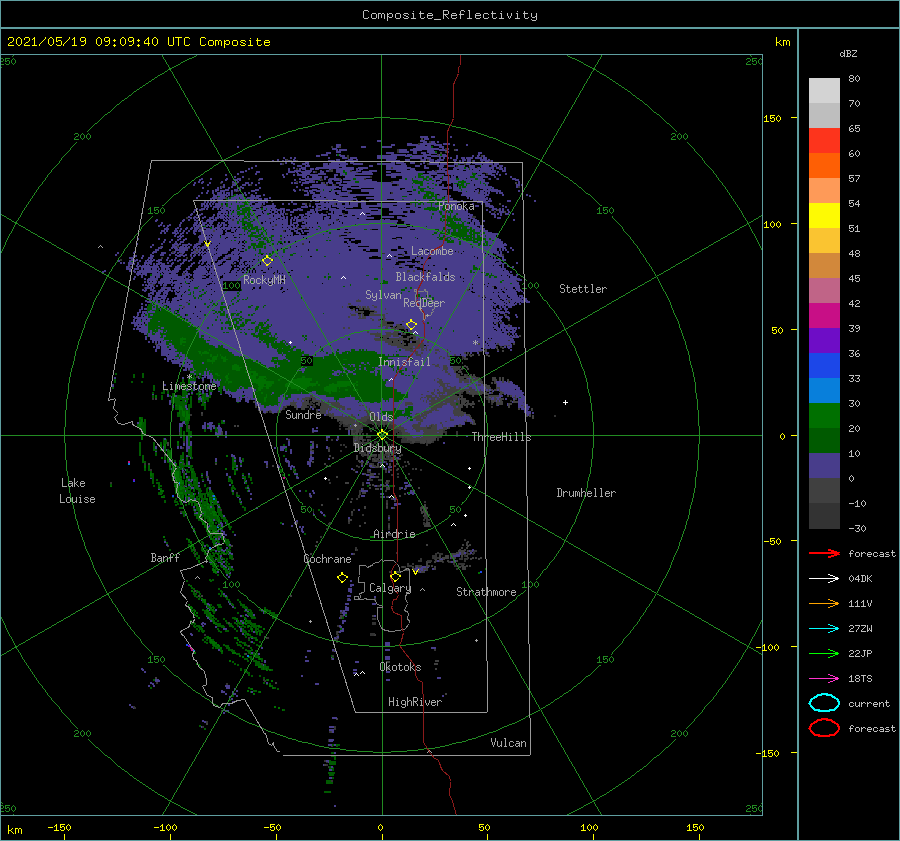Click the red forecast arrow in legend

click(x=824, y=553)
